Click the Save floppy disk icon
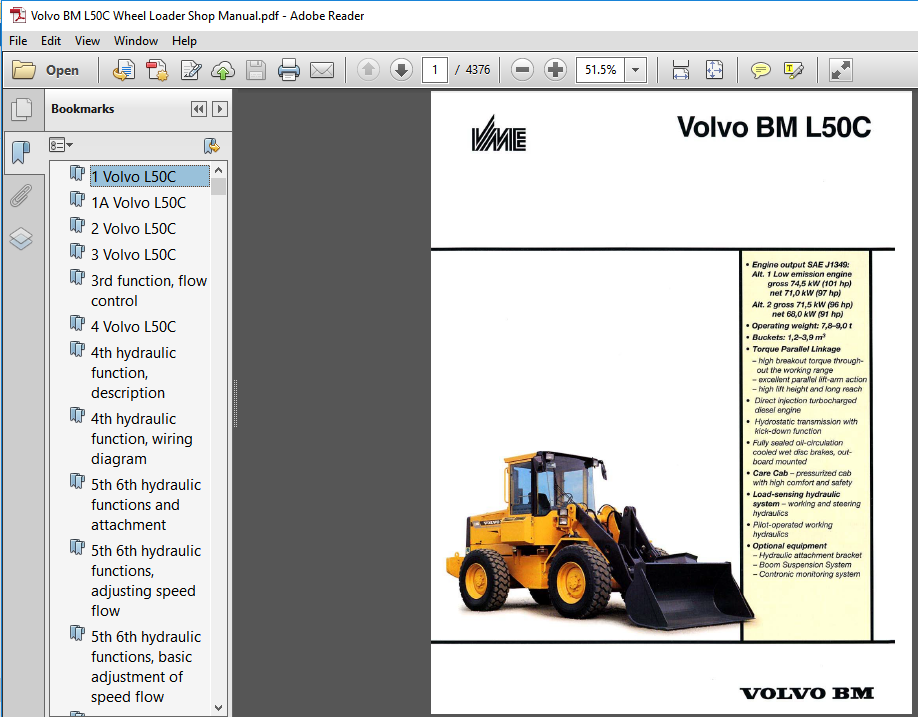 (256, 70)
